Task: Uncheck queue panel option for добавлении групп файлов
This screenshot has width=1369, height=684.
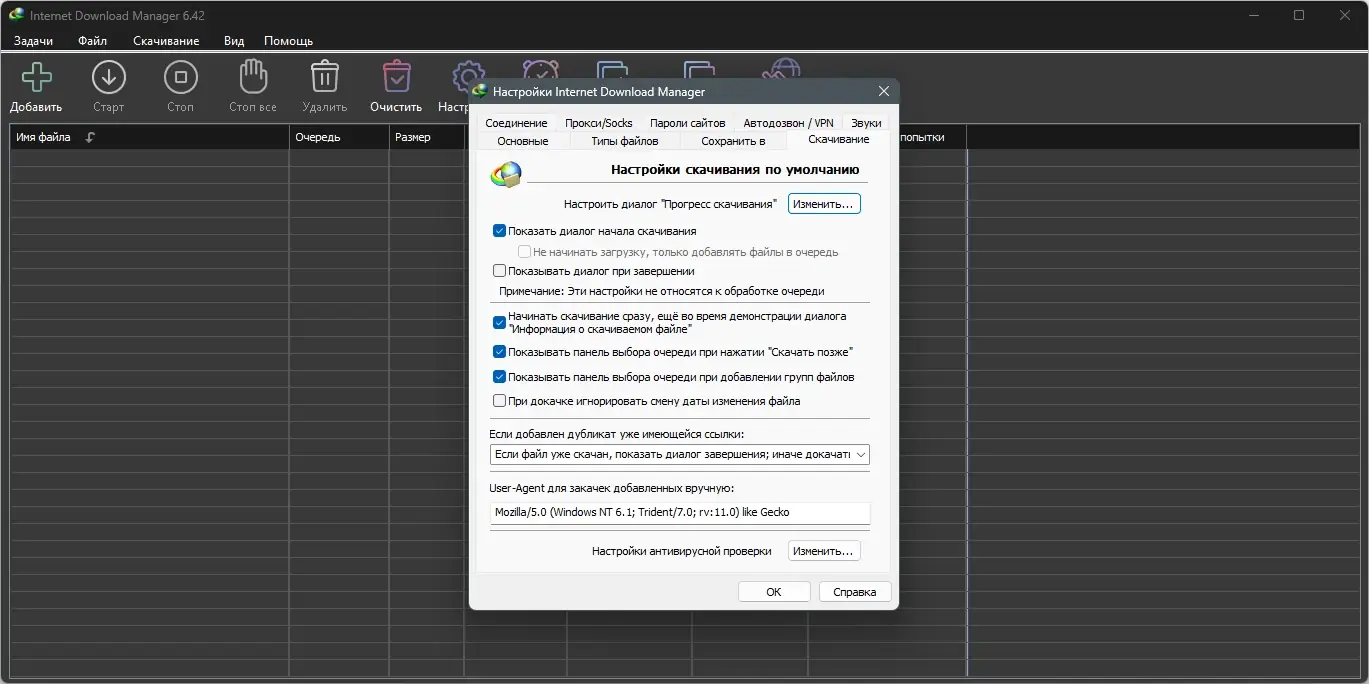Action: point(499,377)
